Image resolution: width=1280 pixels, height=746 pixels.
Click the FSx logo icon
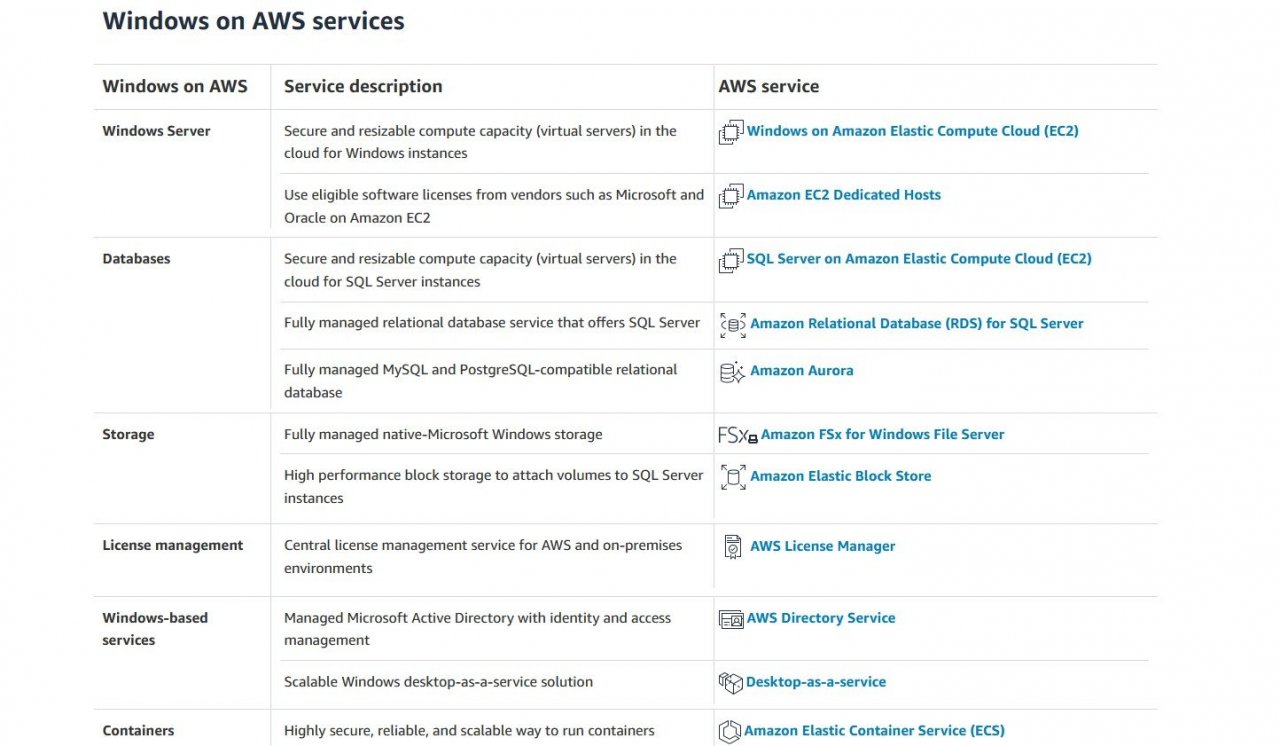(x=737, y=435)
